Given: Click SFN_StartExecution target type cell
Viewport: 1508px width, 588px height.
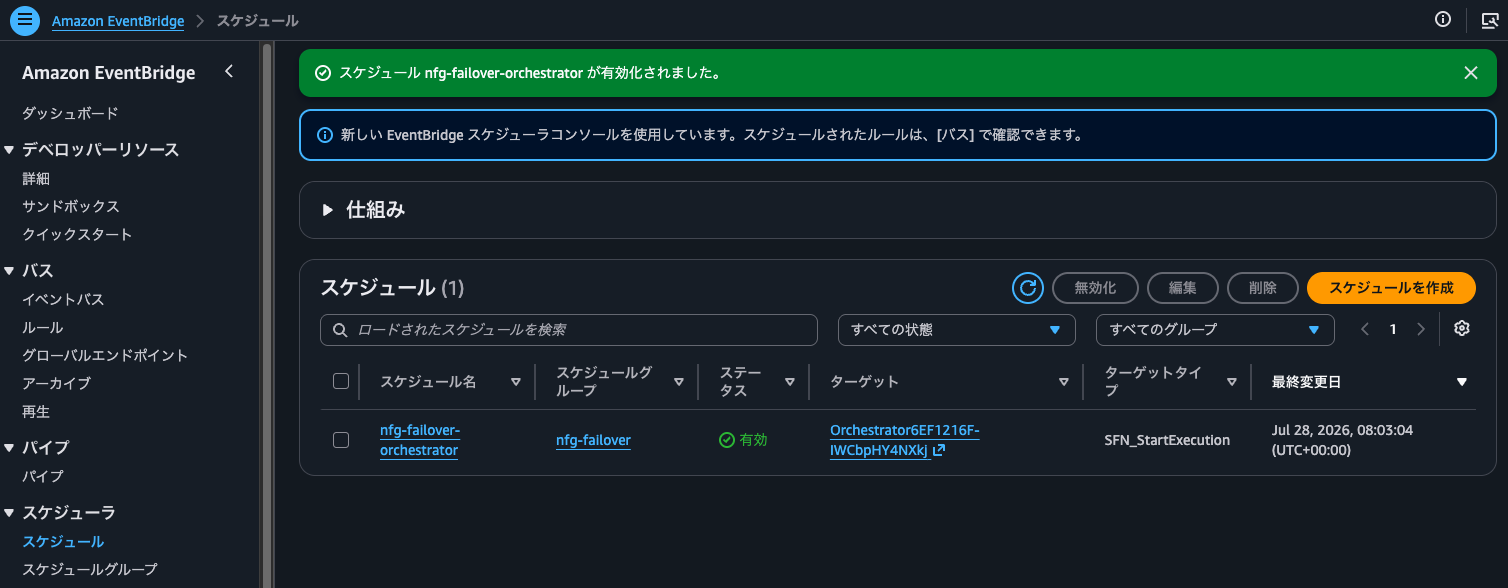Looking at the screenshot, I should coord(1167,440).
